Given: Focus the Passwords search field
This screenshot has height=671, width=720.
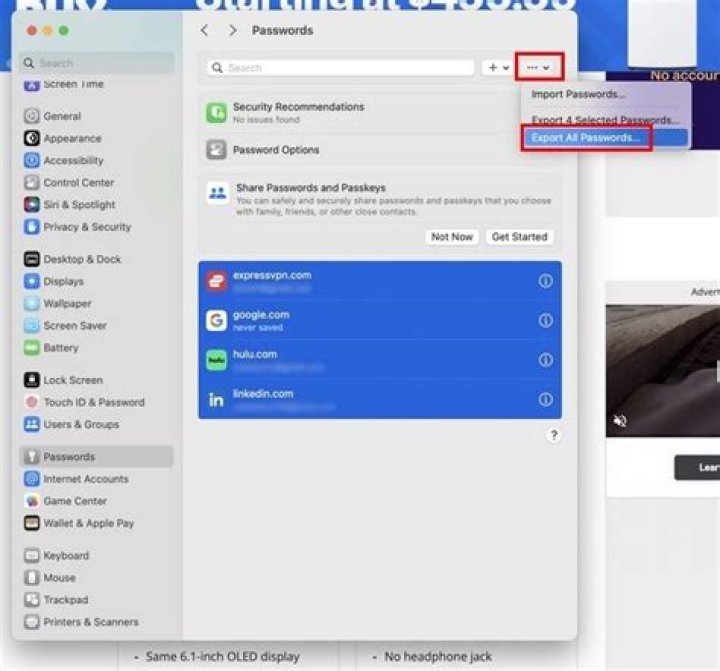Looking at the screenshot, I should (341, 68).
